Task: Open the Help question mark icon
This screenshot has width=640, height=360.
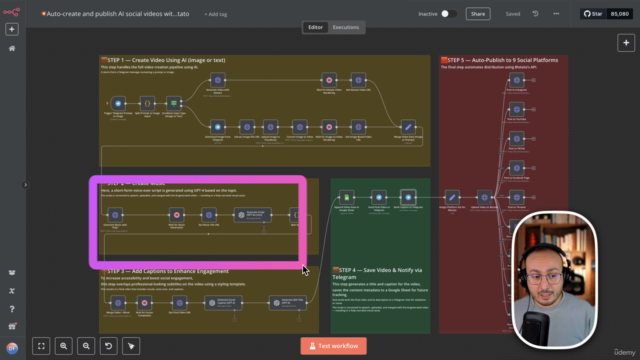Action: 12,309
